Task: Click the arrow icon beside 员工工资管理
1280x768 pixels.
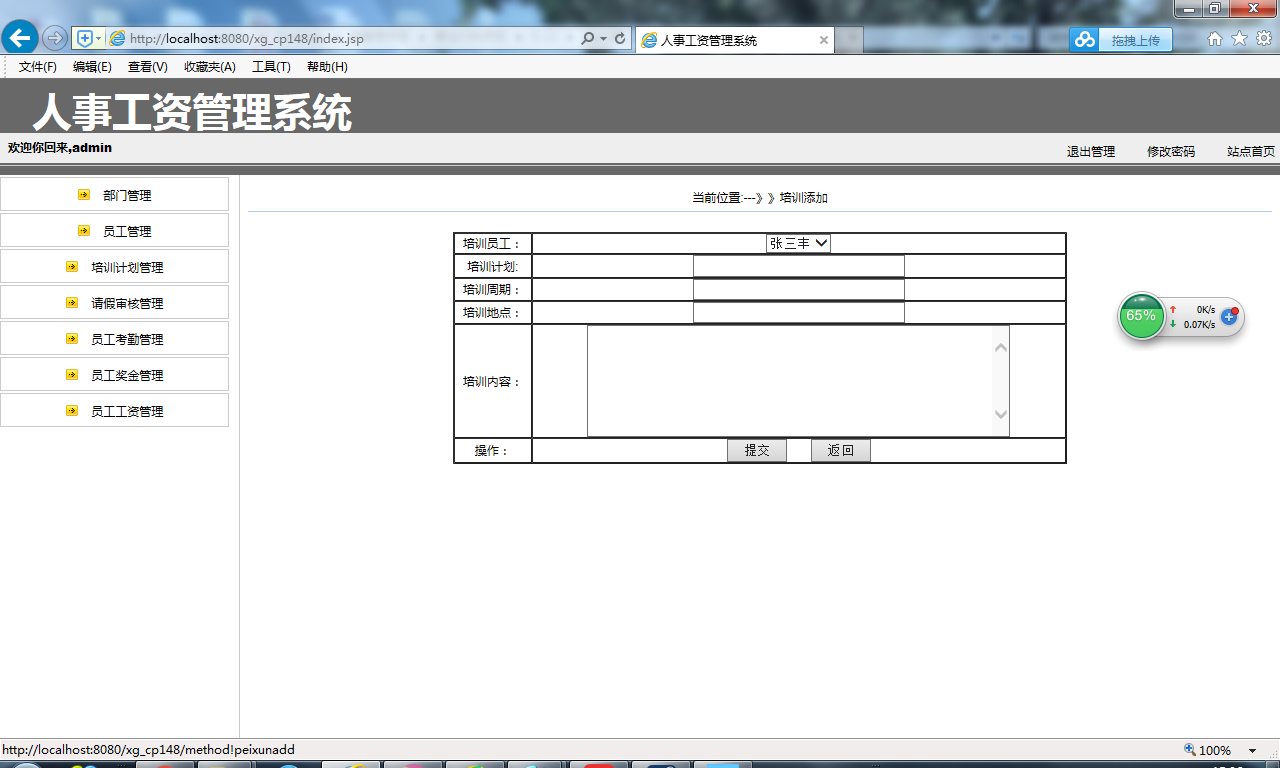Action: (72, 411)
